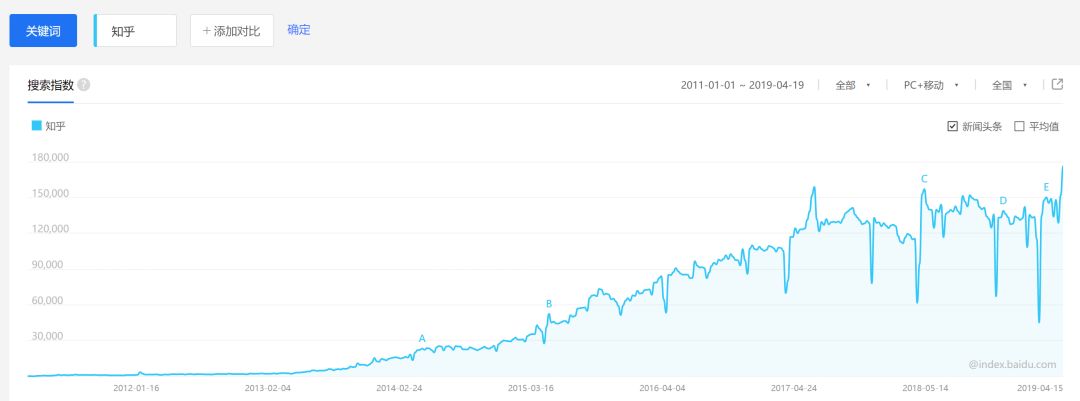Click the 关键词 button
1080x401 pixels.
click(43, 31)
